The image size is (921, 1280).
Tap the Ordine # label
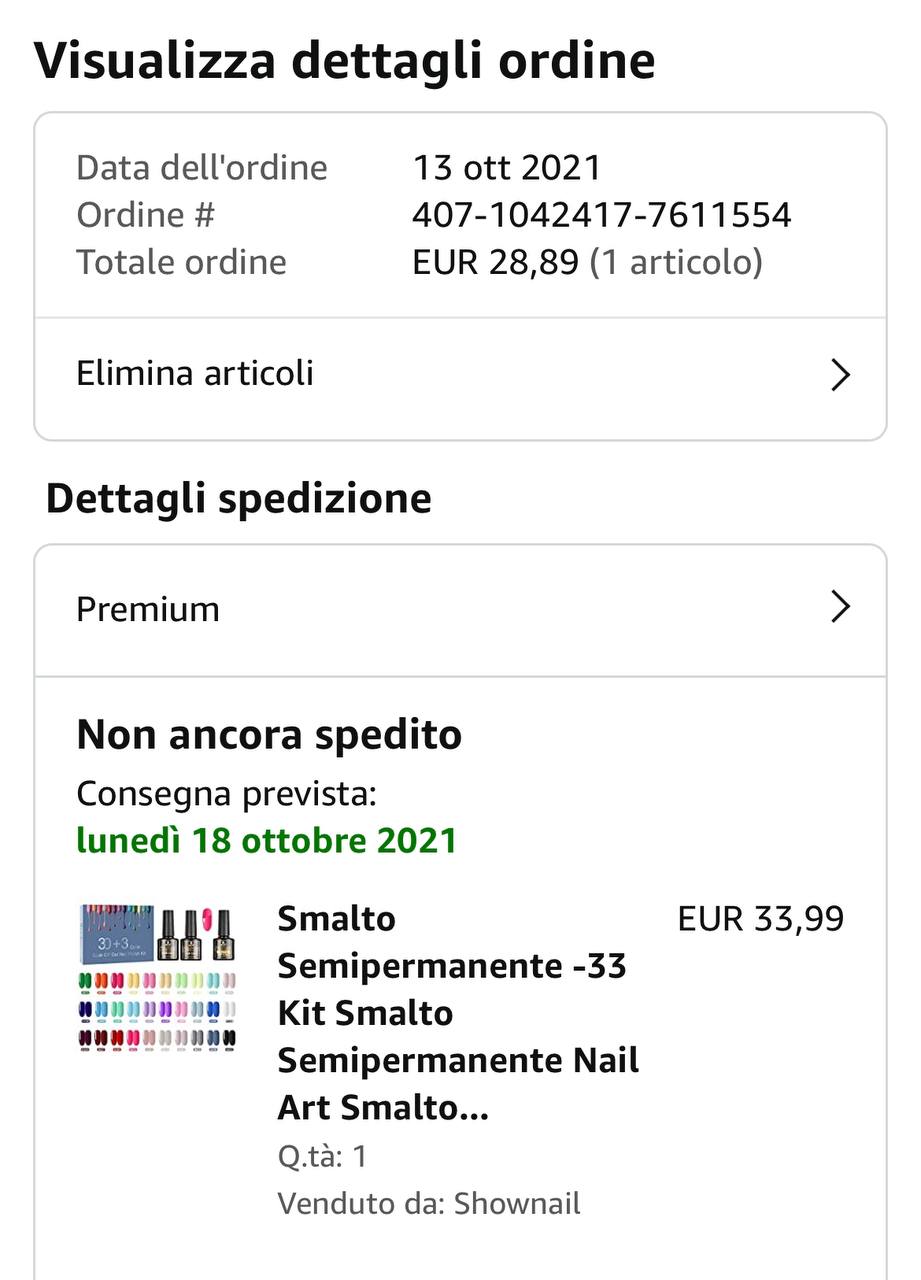click(146, 215)
